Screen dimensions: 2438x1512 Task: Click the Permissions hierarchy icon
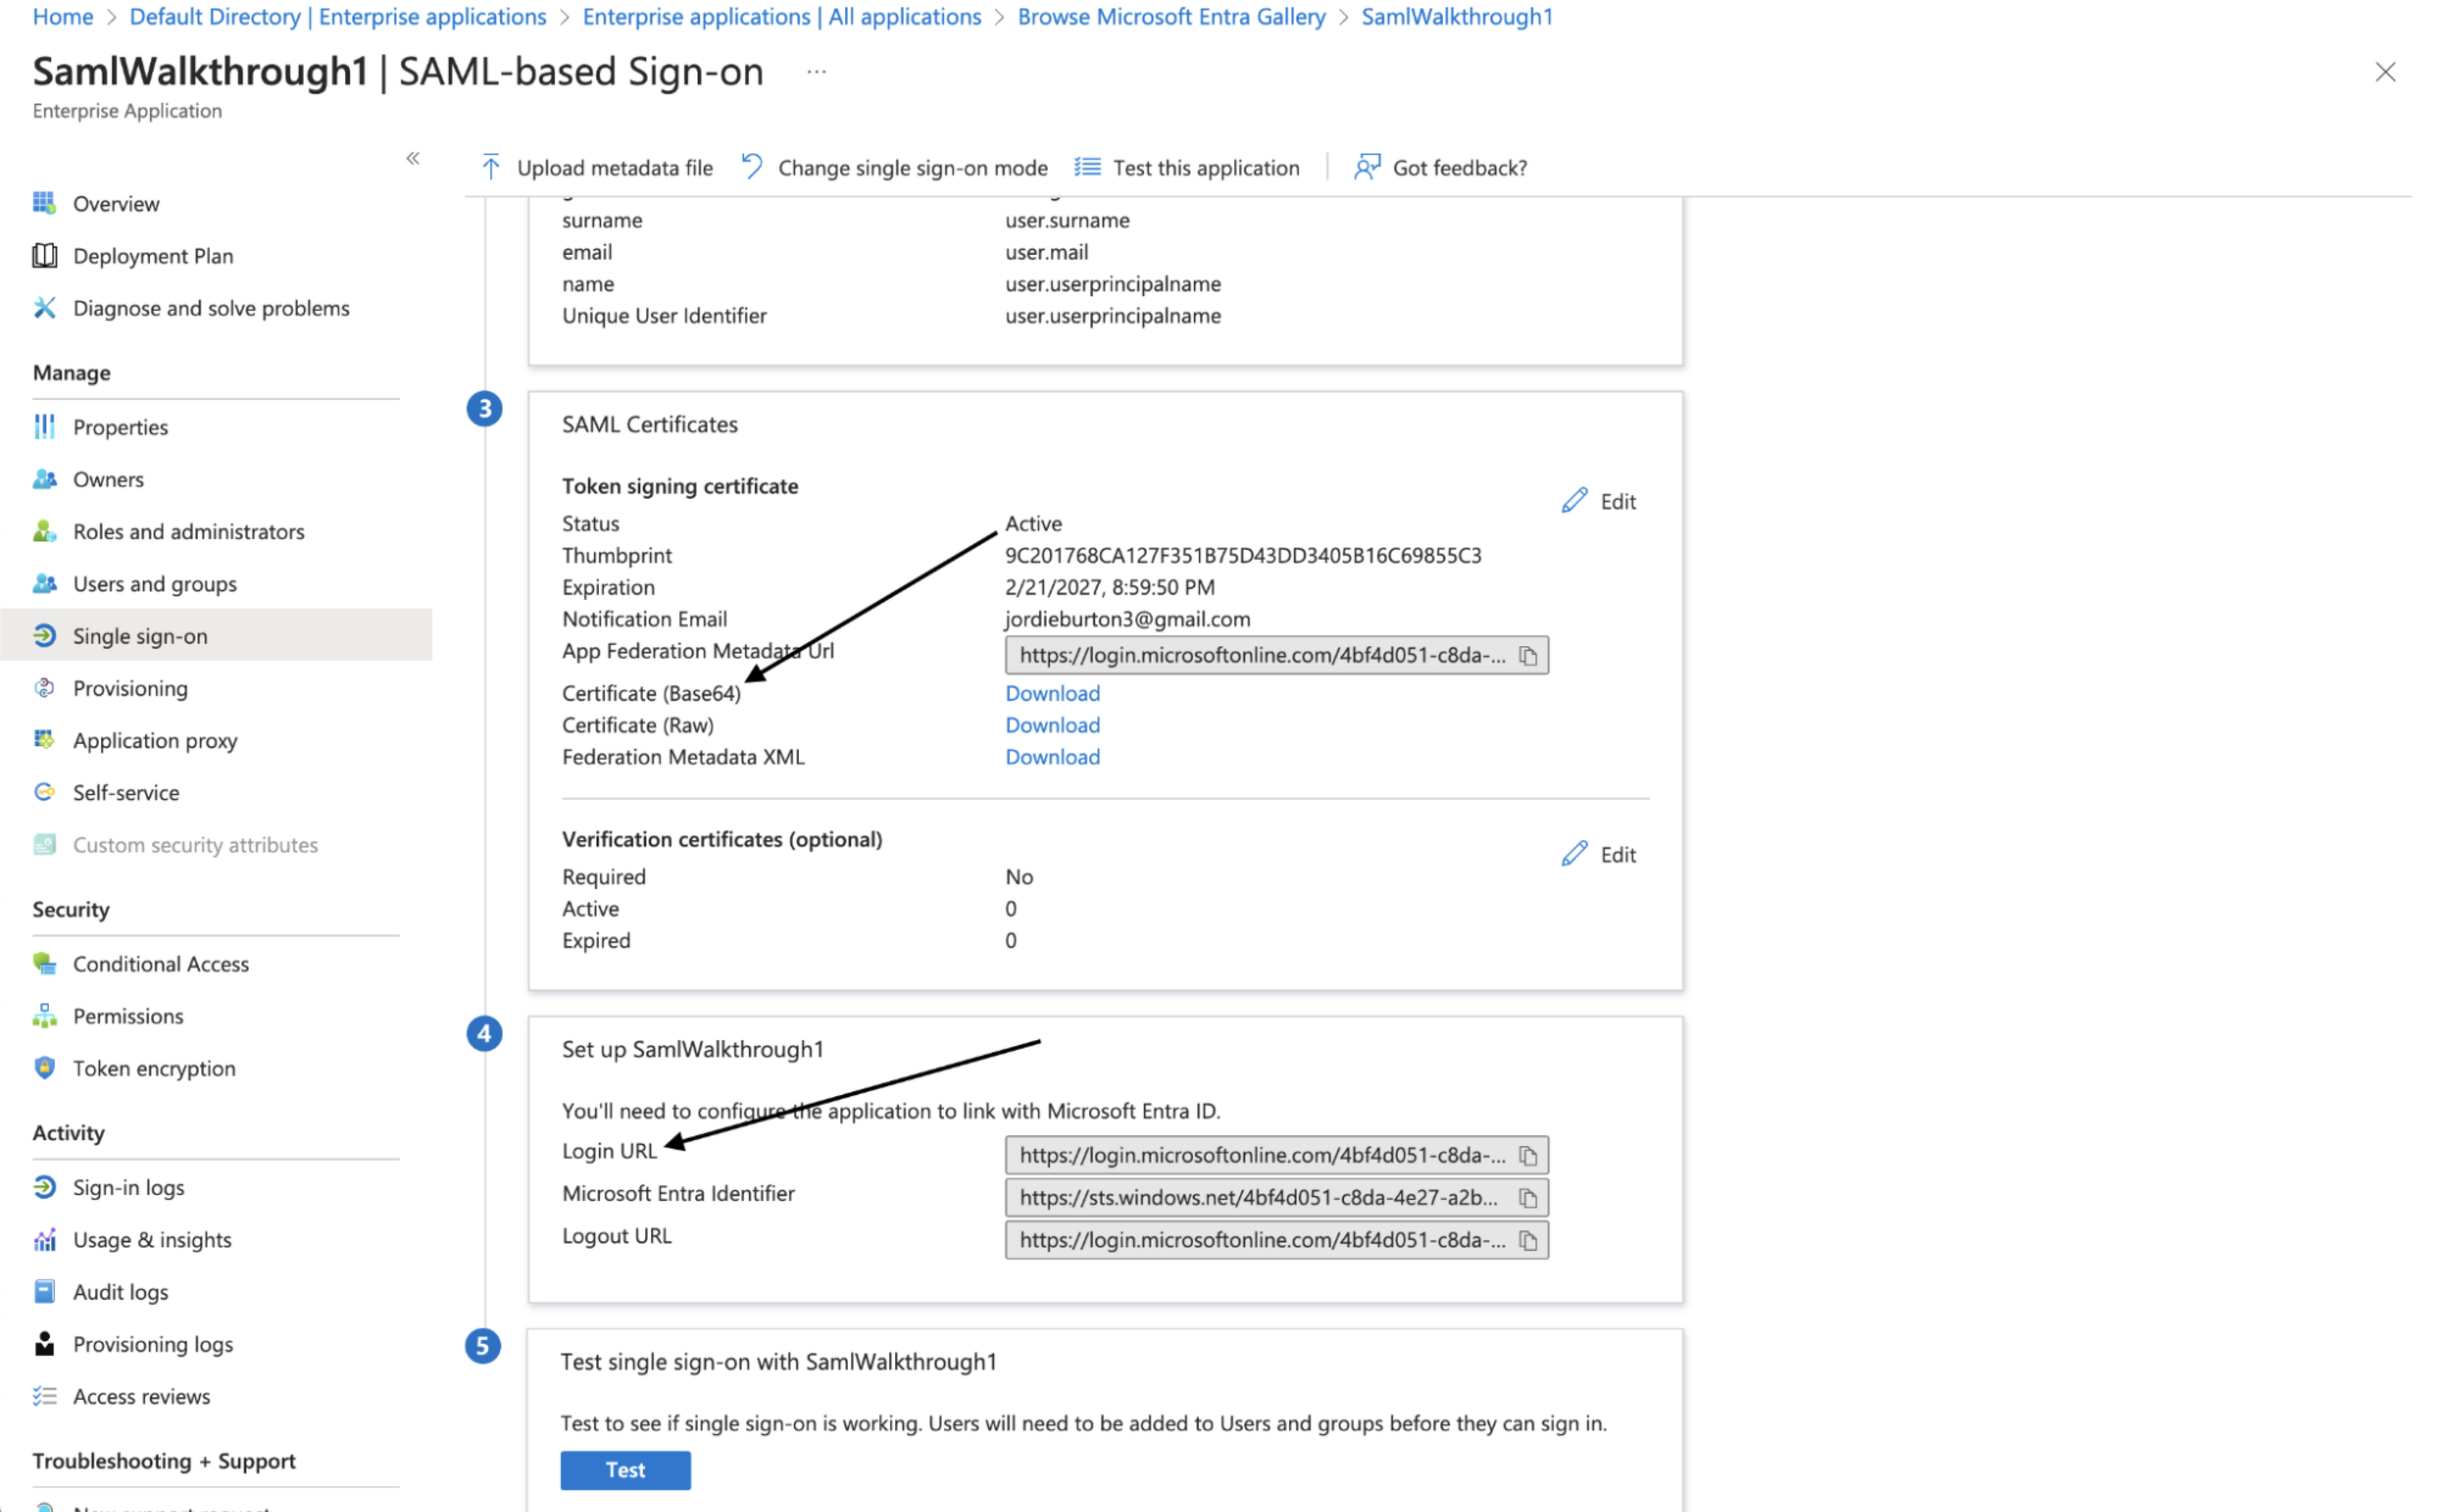click(x=44, y=1016)
